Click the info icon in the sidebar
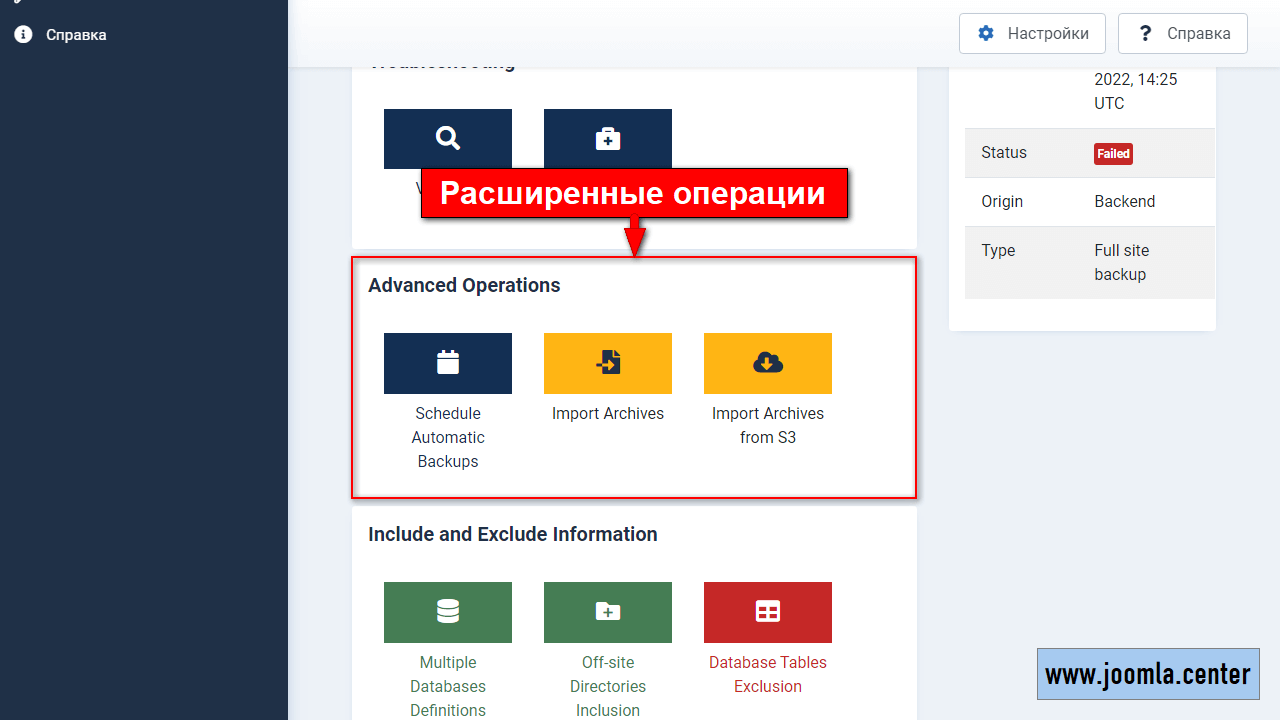1280x720 pixels. (x=23, y=35)
